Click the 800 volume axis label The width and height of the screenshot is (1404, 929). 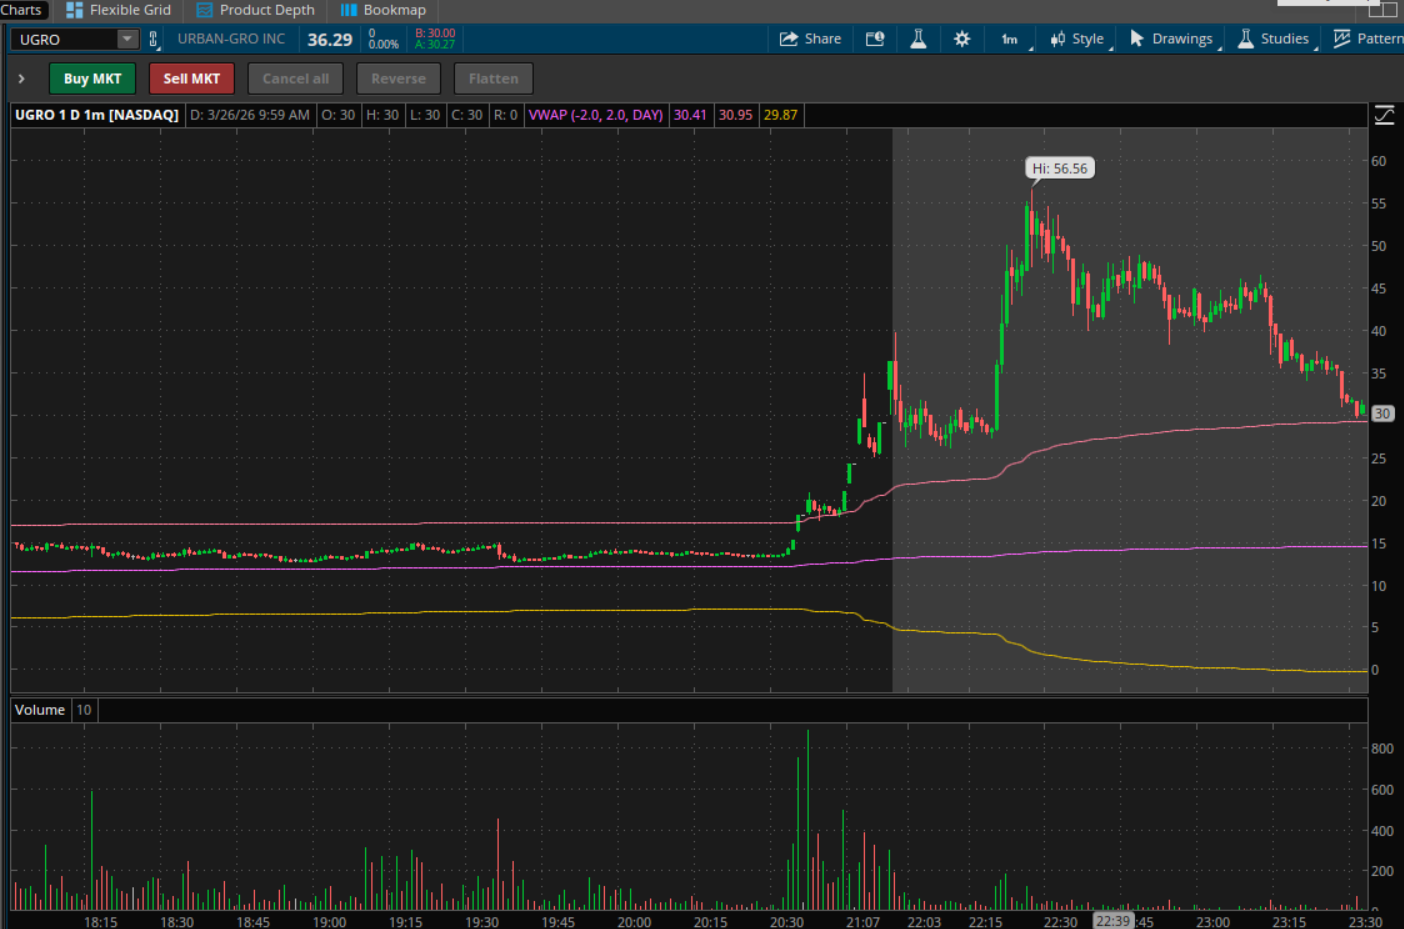point(1382,748)
